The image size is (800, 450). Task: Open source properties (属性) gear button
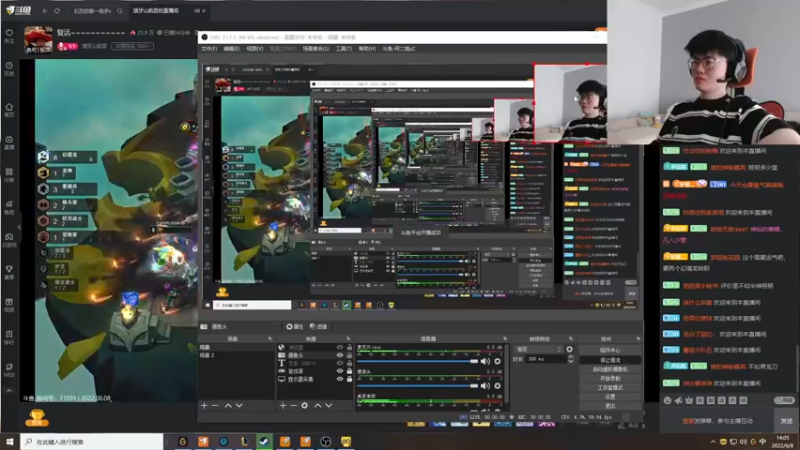click(294, 327)
